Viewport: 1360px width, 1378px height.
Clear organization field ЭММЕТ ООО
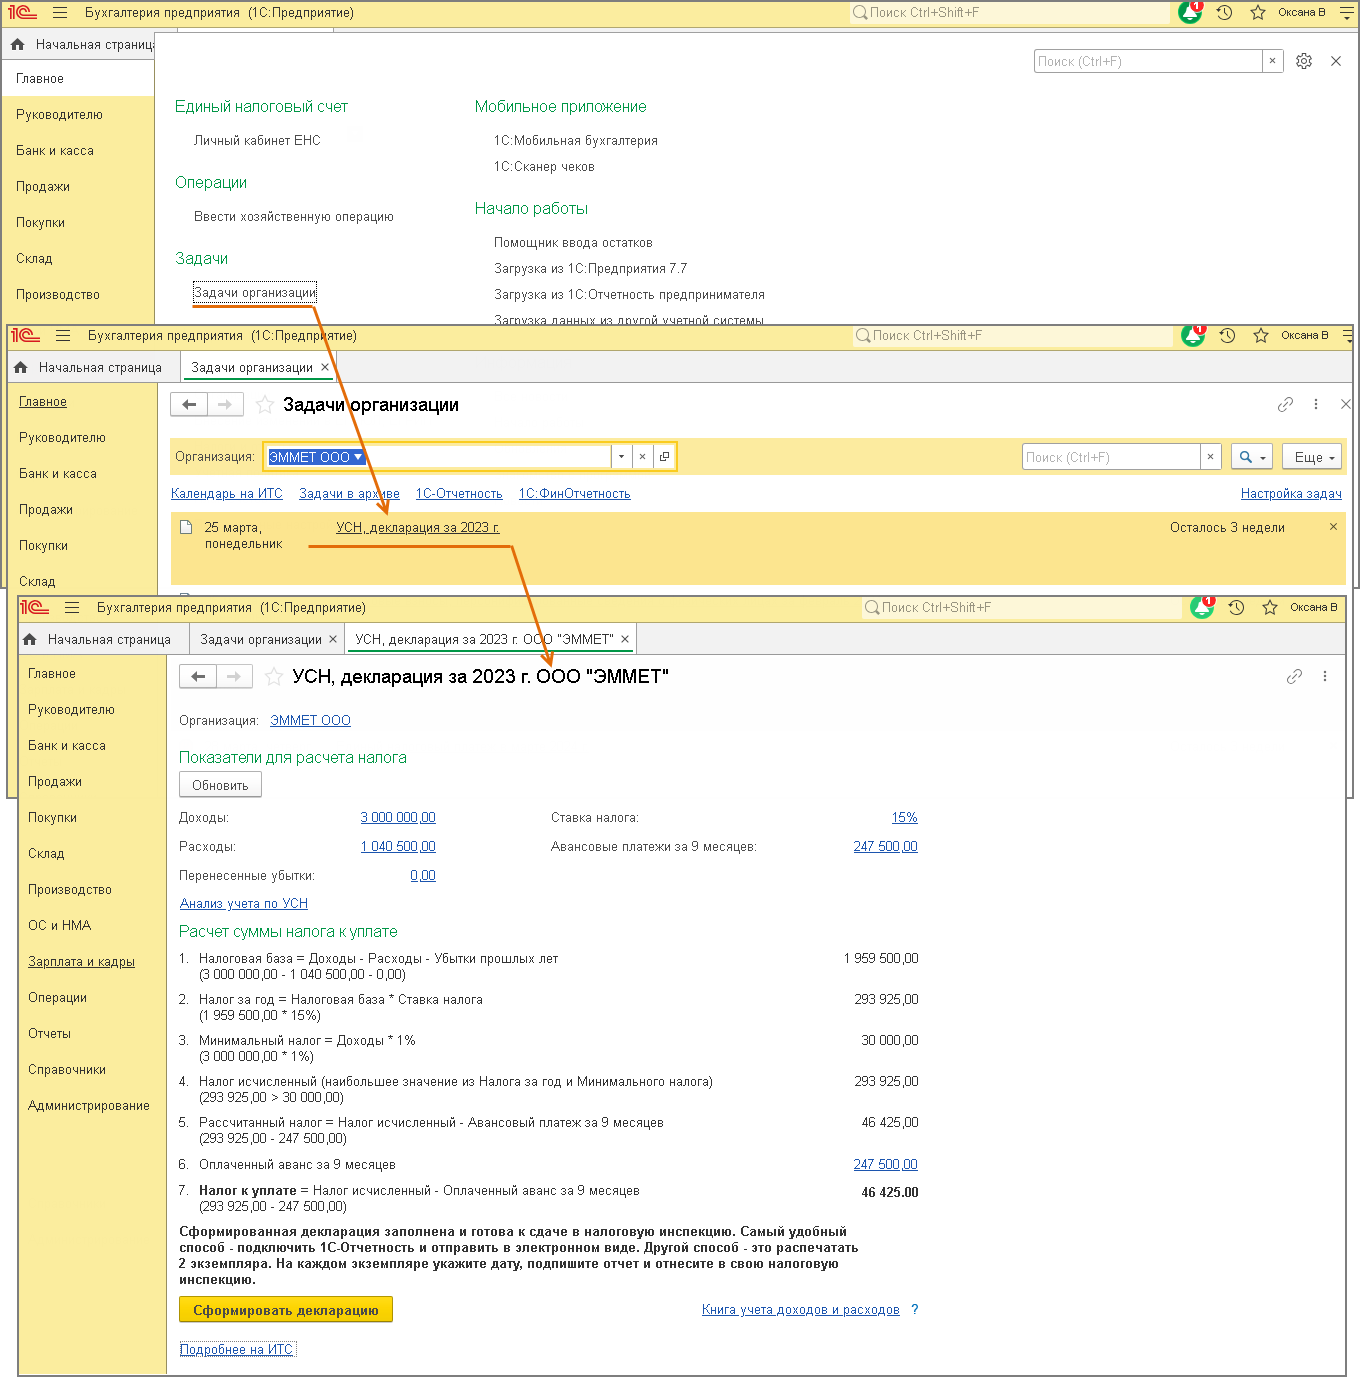pyautogui.click(x=642, y=457)
